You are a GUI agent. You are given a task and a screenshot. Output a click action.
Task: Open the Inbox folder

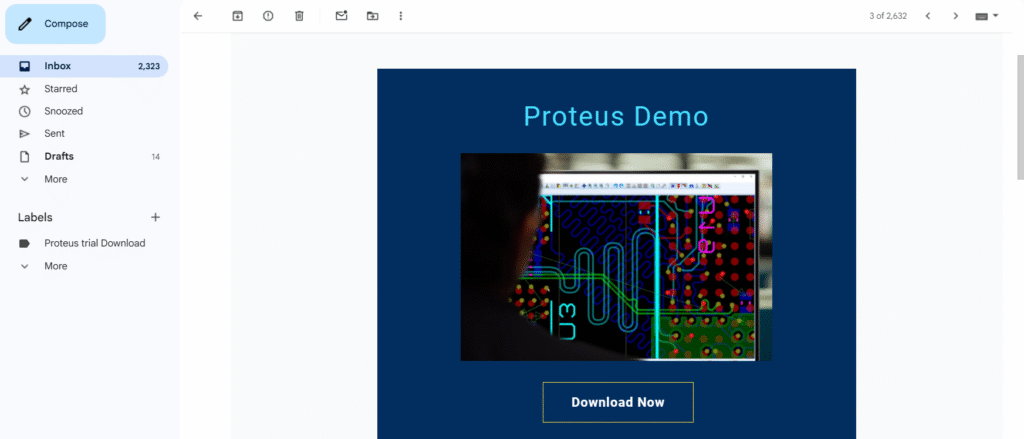point(84,66)
